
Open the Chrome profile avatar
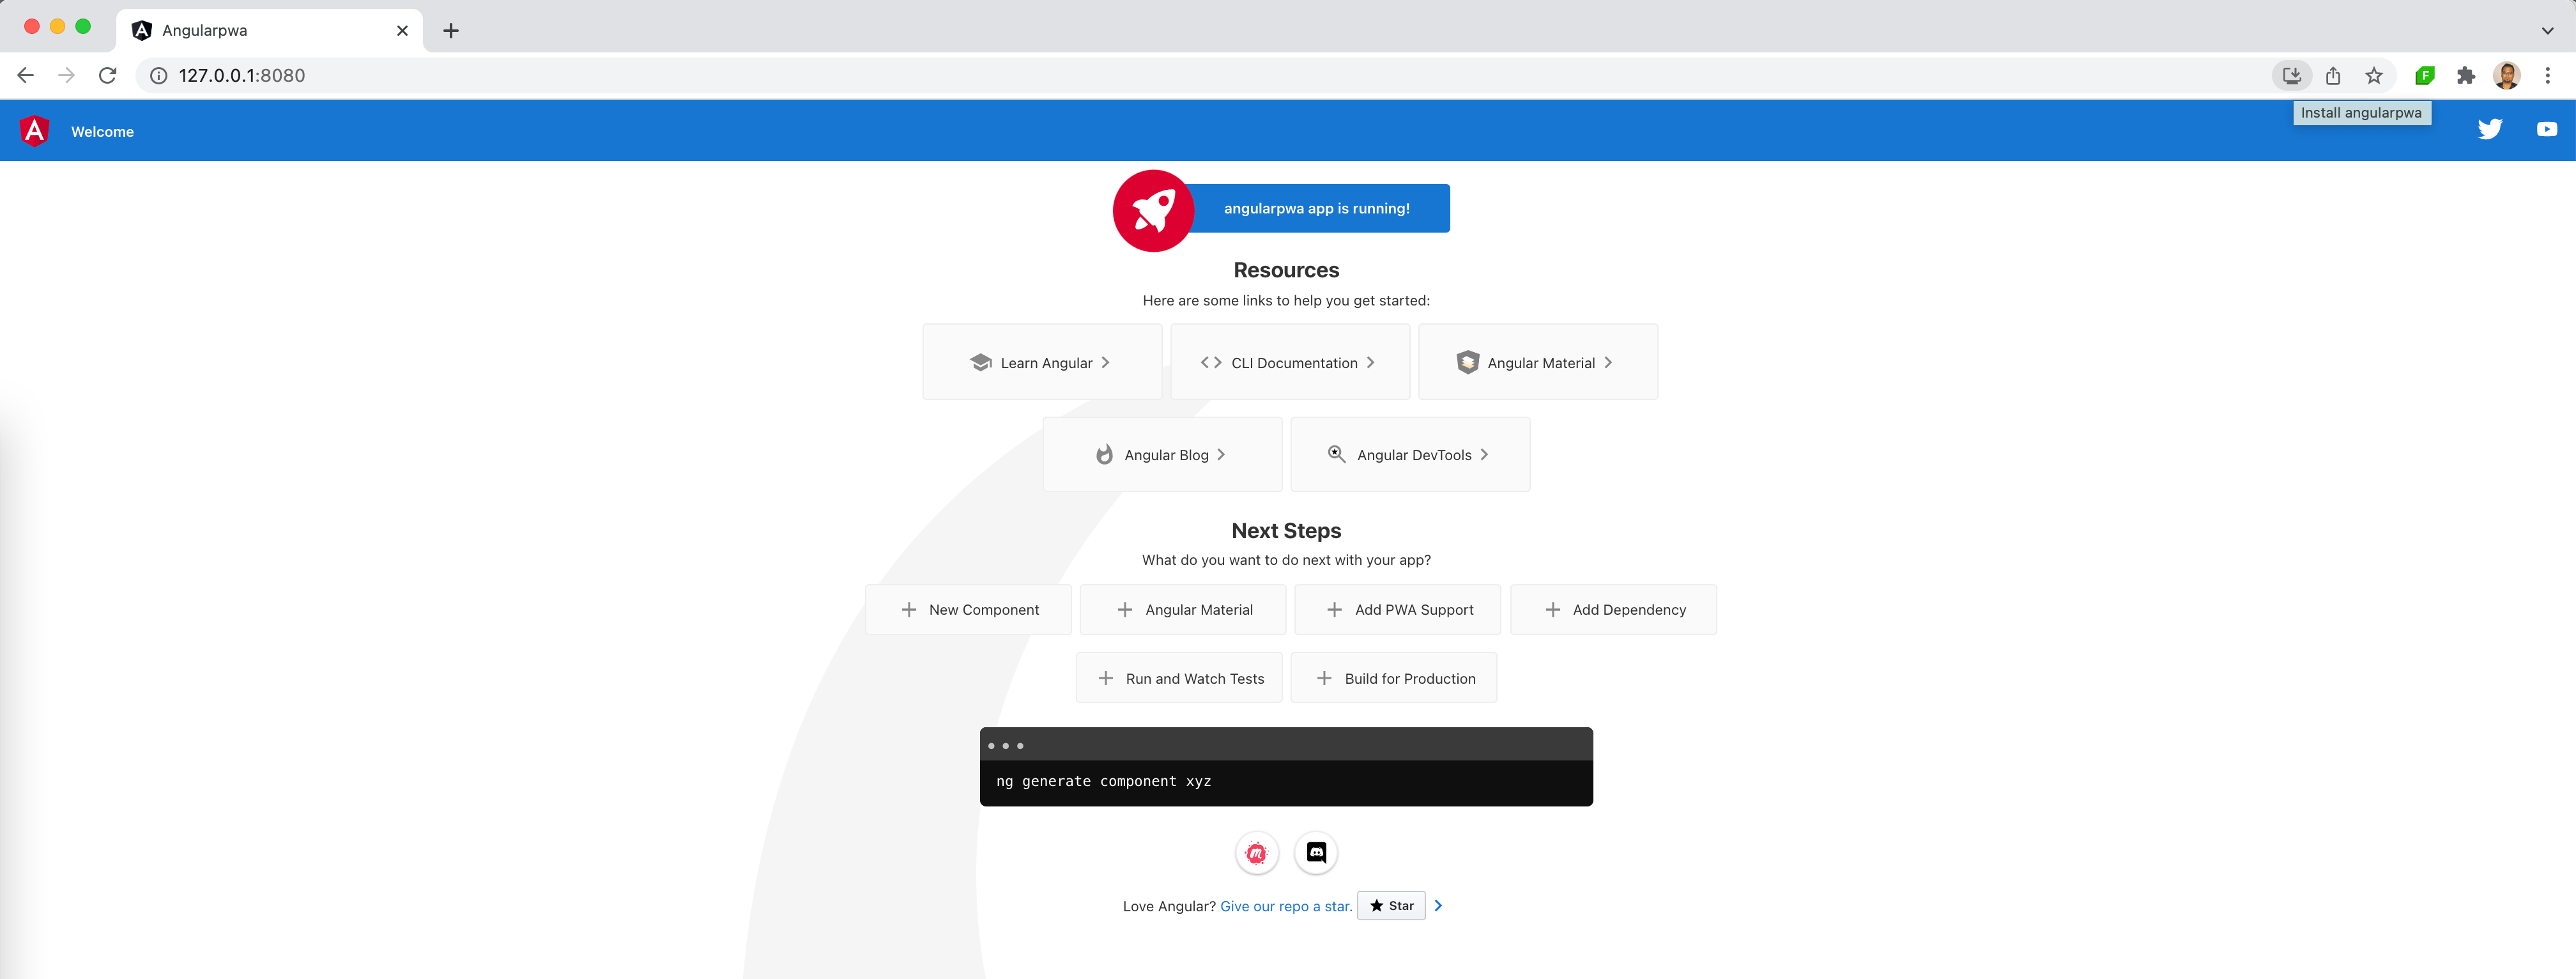[2507, 75]
